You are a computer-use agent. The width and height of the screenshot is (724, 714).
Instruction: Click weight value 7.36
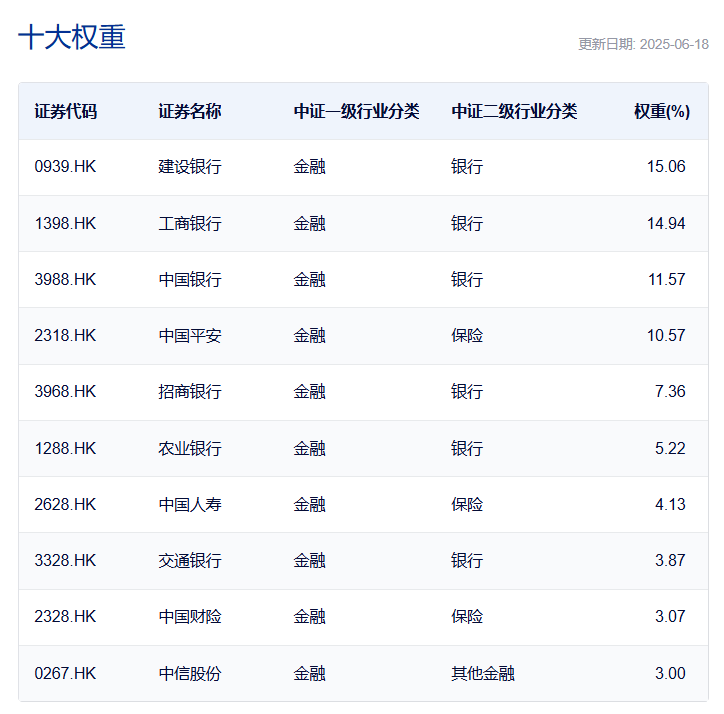click(670, 392)
